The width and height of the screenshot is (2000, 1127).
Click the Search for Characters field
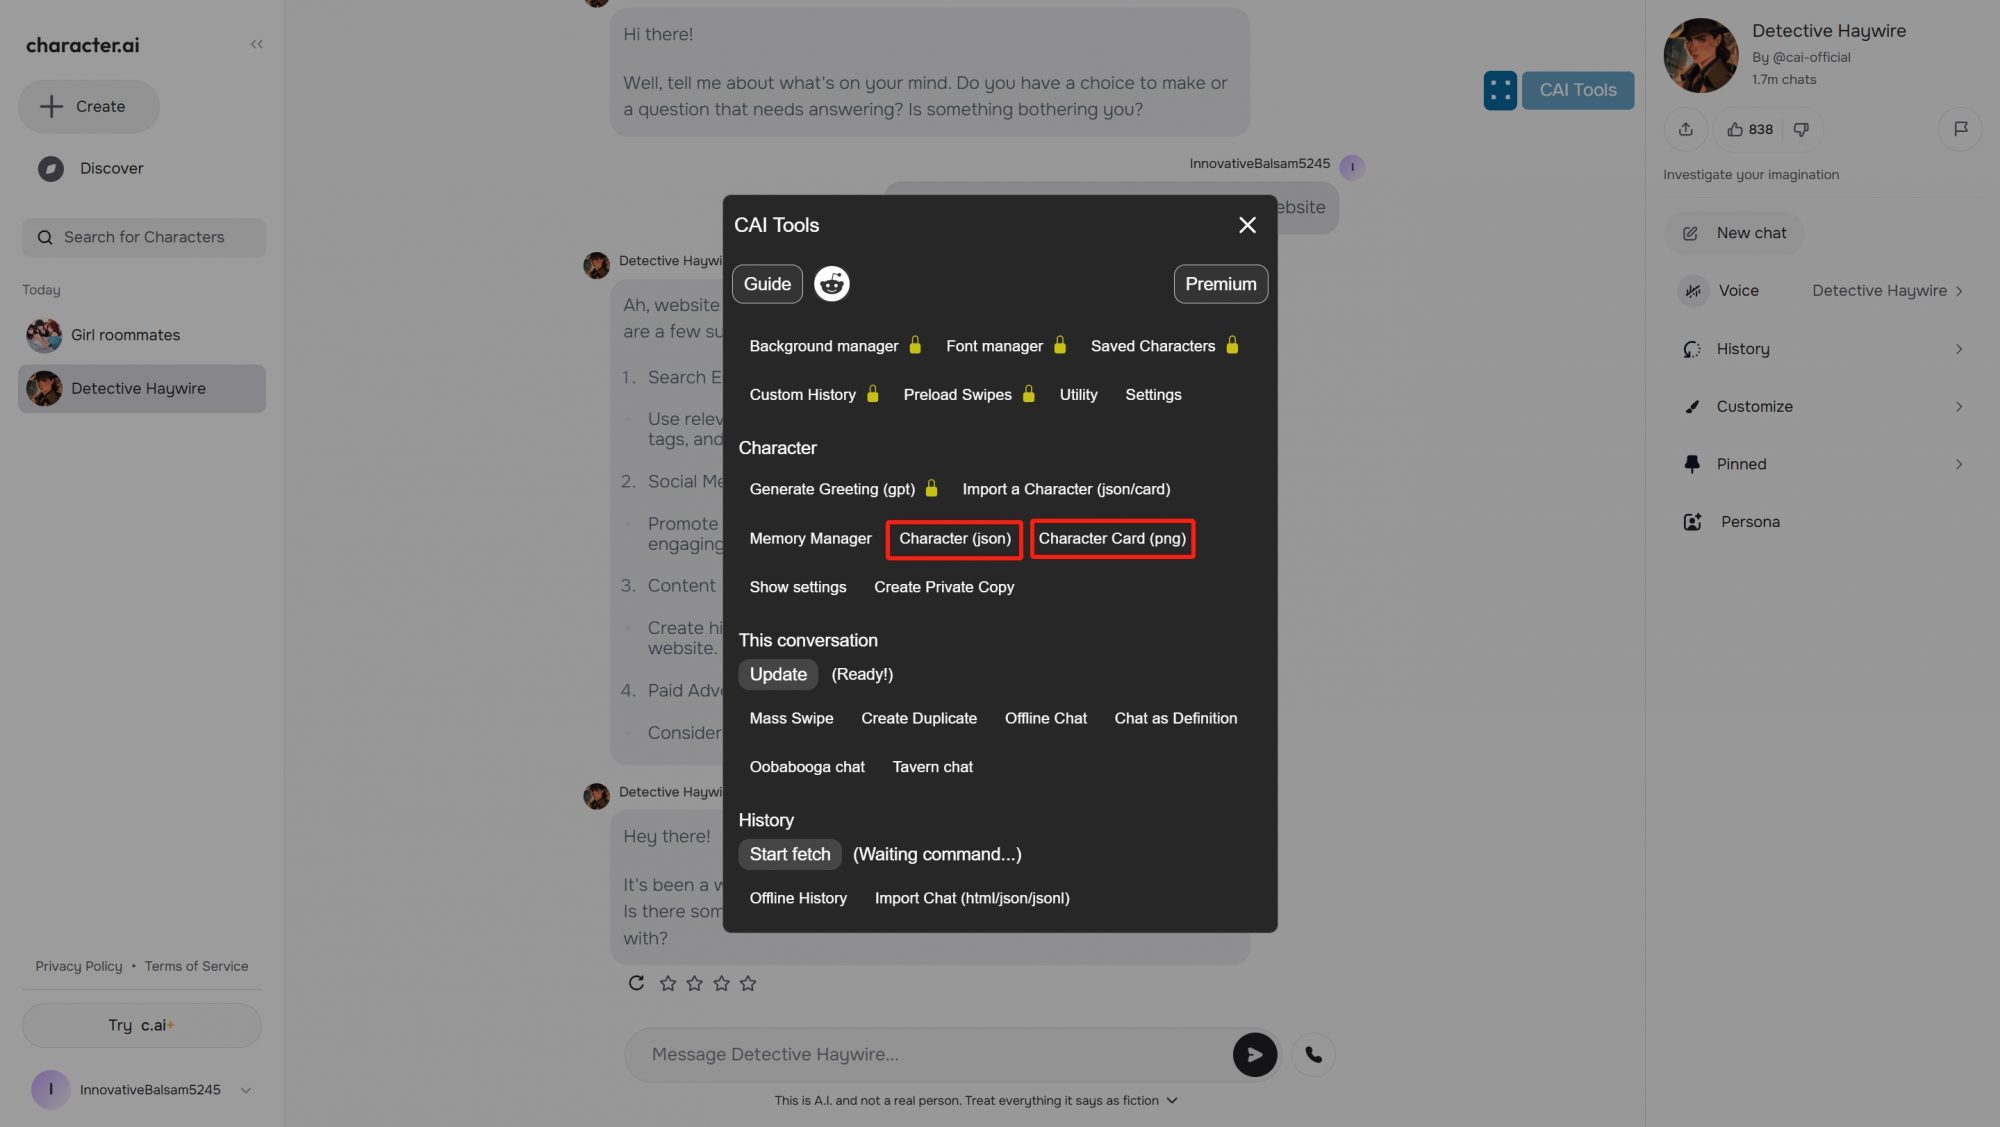pyautogui.click(x=143, y=237)
